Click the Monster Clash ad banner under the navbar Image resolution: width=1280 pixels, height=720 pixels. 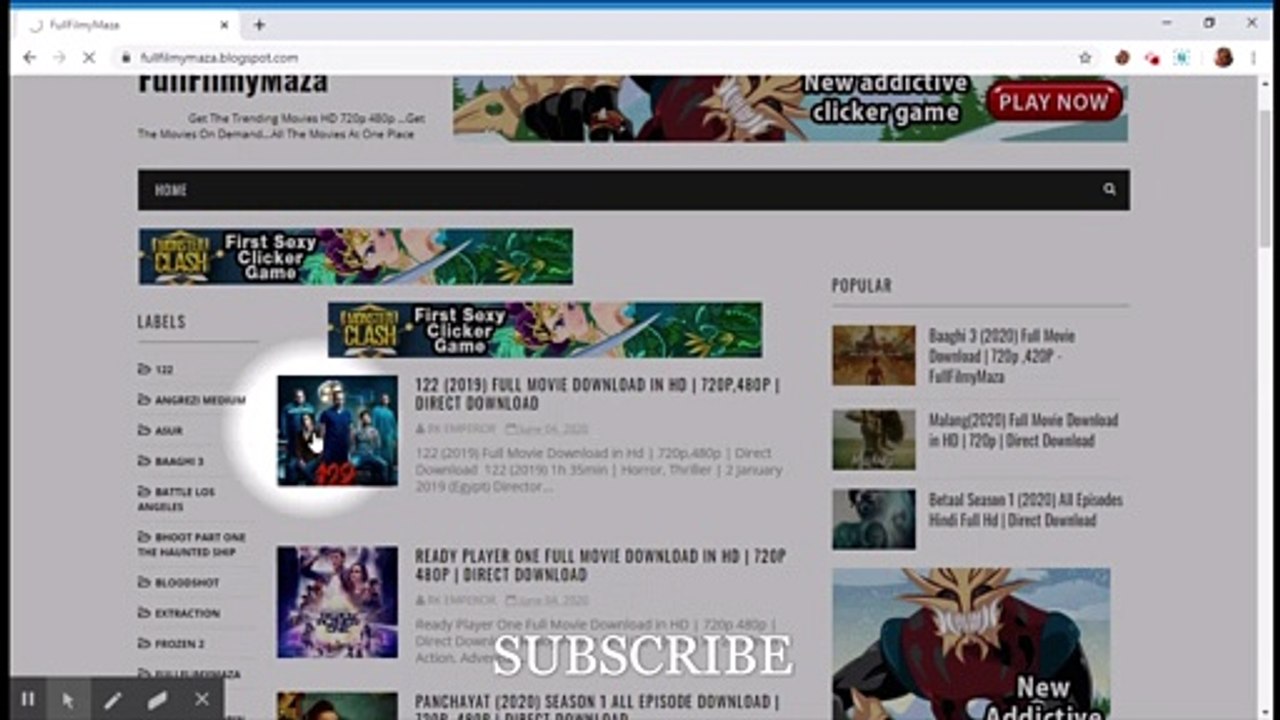(x=355, y=257)
